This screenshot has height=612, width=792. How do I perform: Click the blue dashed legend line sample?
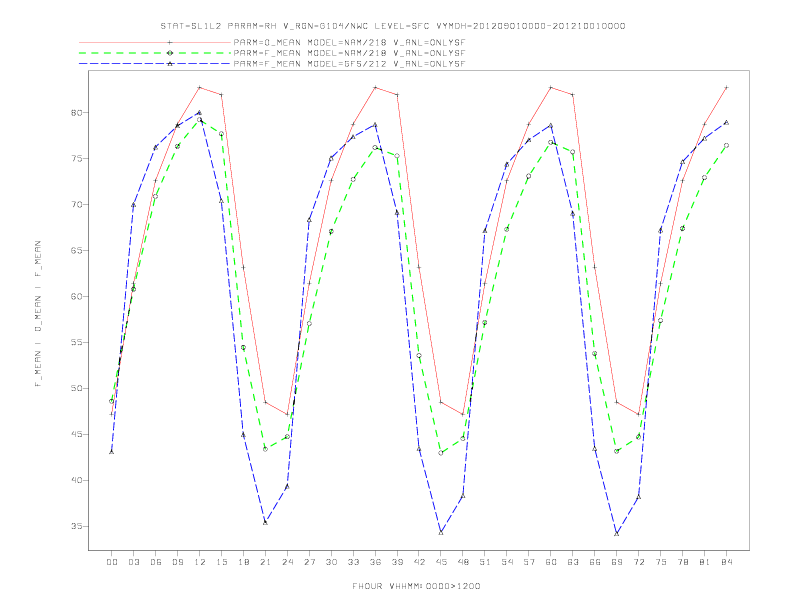tap(155, 64)
